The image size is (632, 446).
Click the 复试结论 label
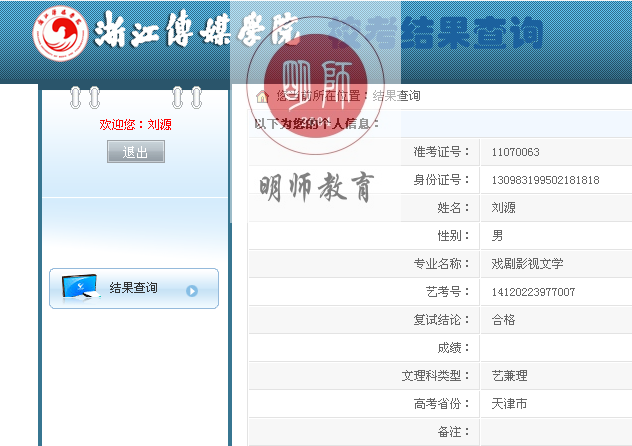[442, 319]
